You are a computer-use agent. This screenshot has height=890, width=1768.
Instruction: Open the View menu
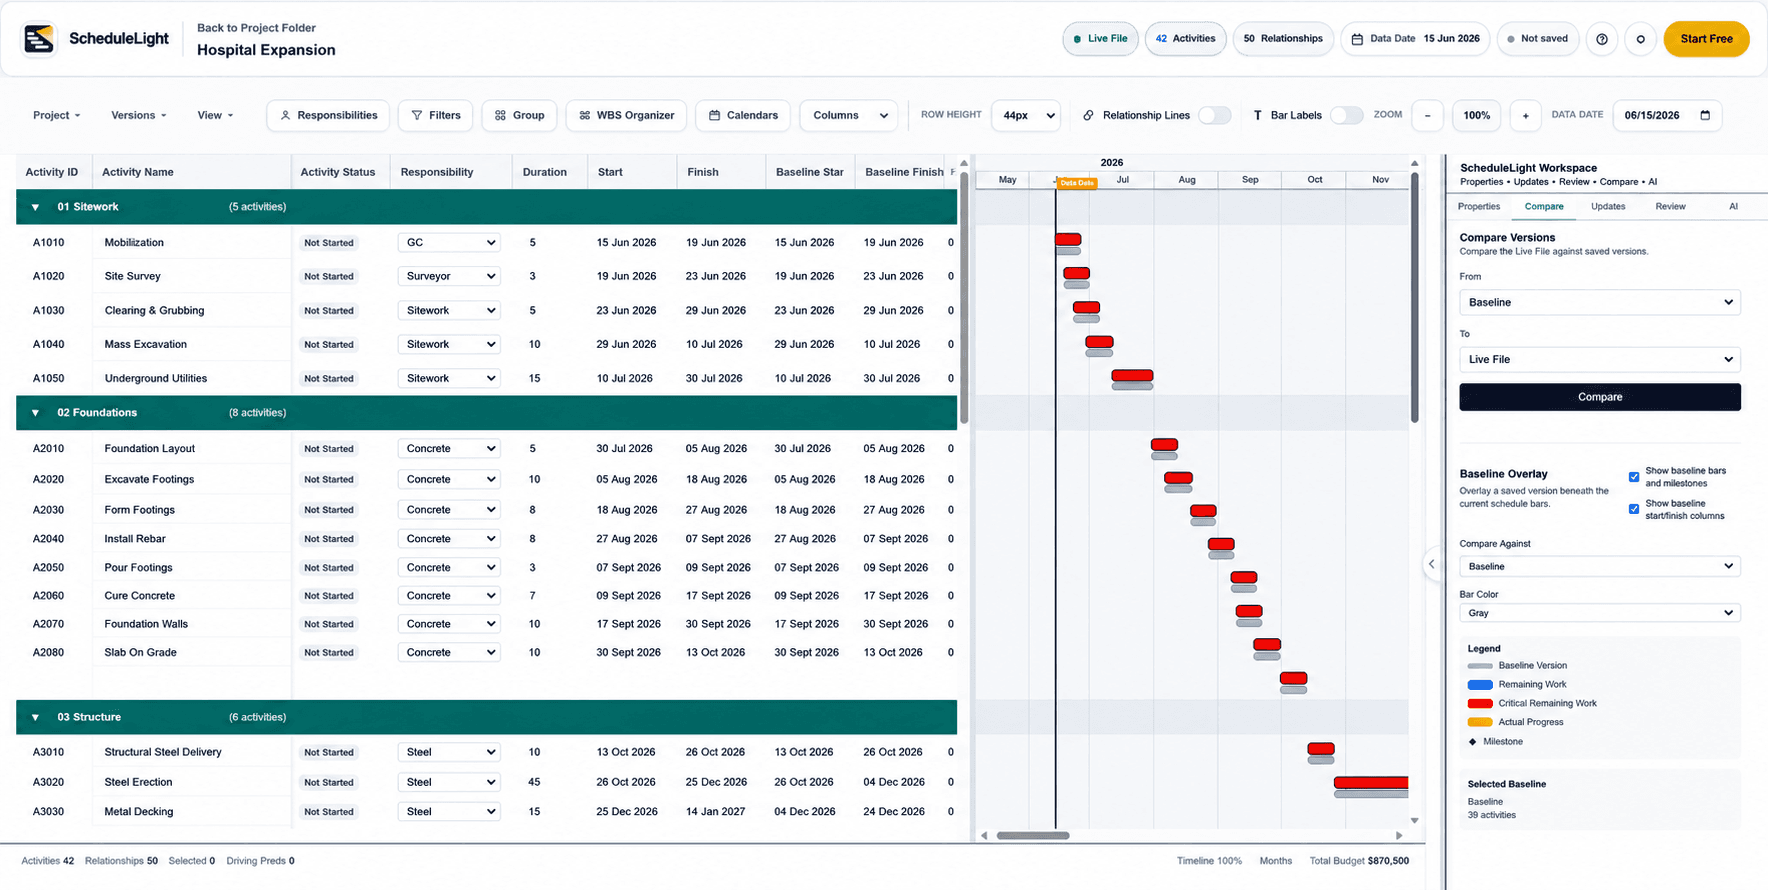click(215, 115)
